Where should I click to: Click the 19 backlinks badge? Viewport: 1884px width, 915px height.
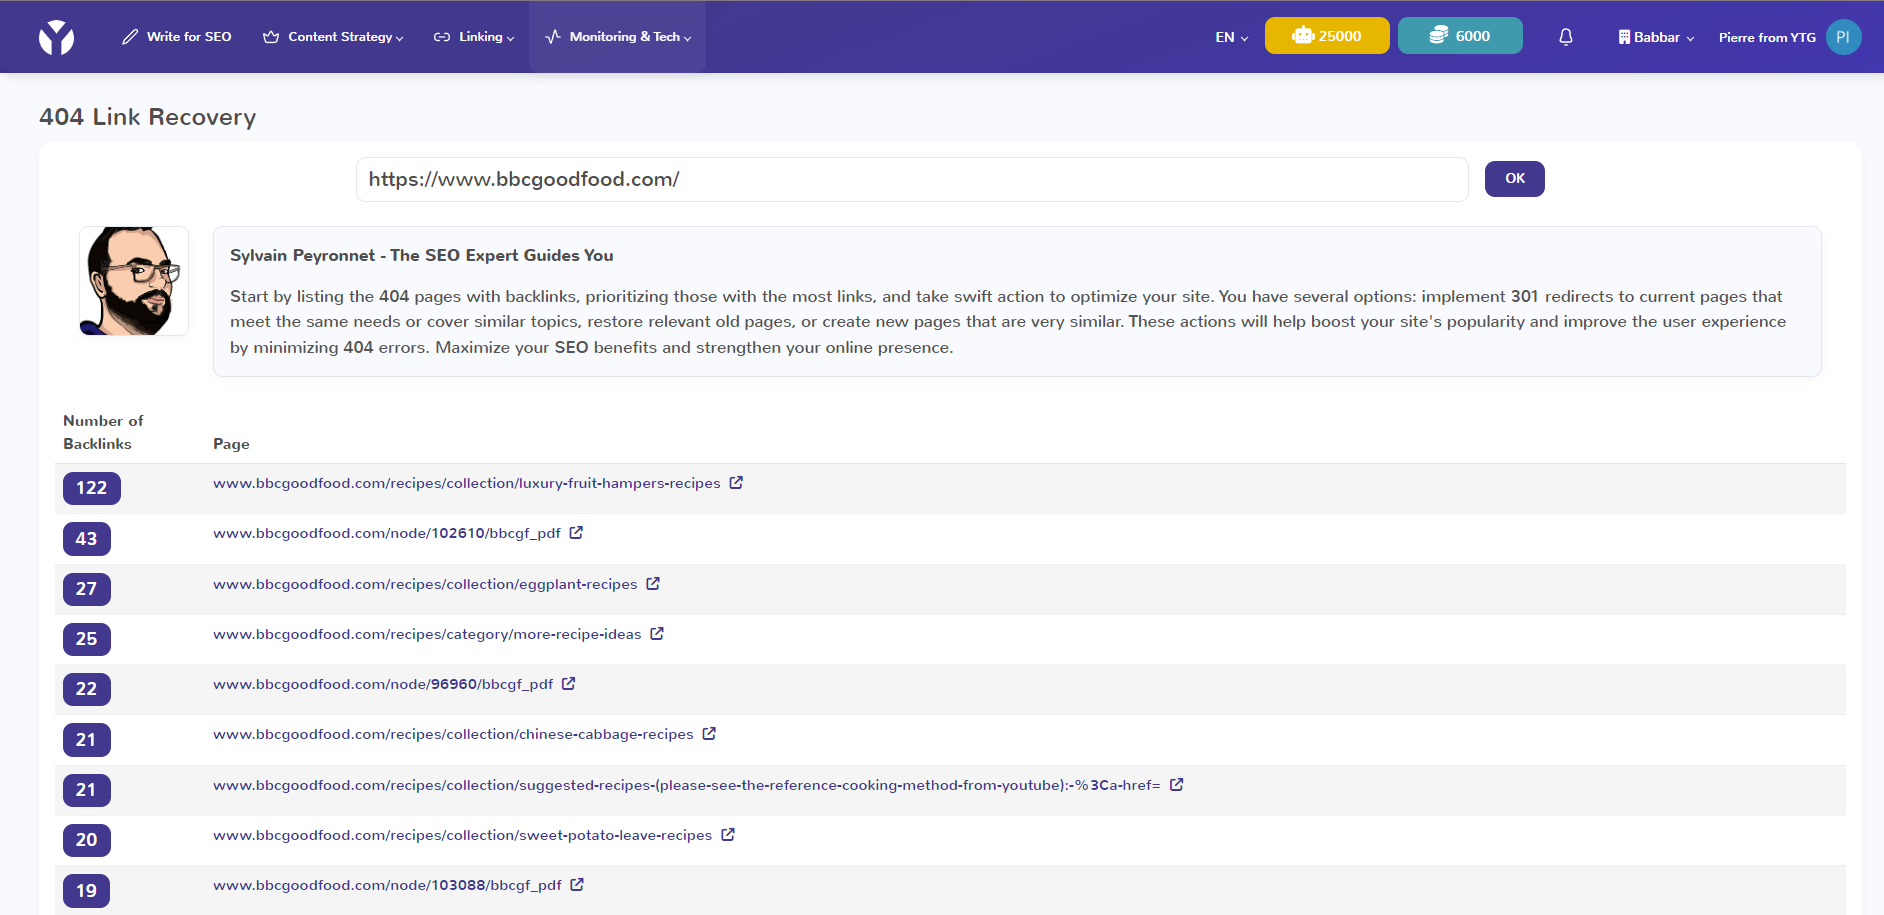tap(86, 891)
